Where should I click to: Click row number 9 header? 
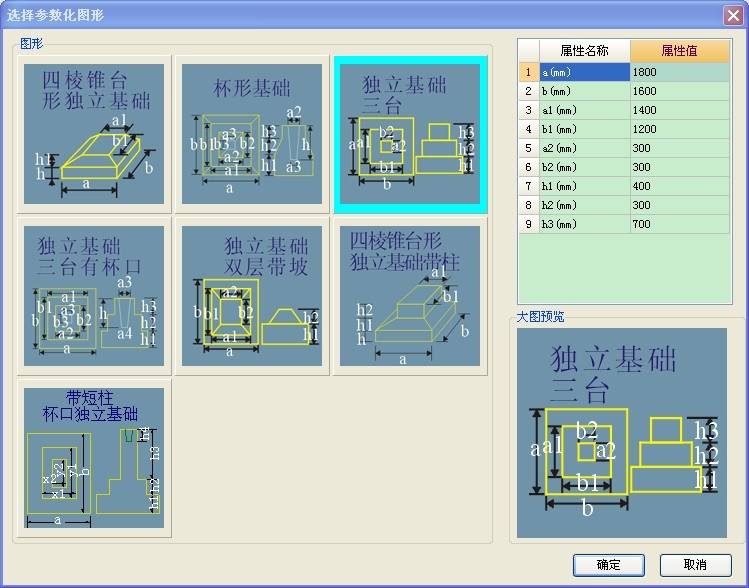(529, 224)
